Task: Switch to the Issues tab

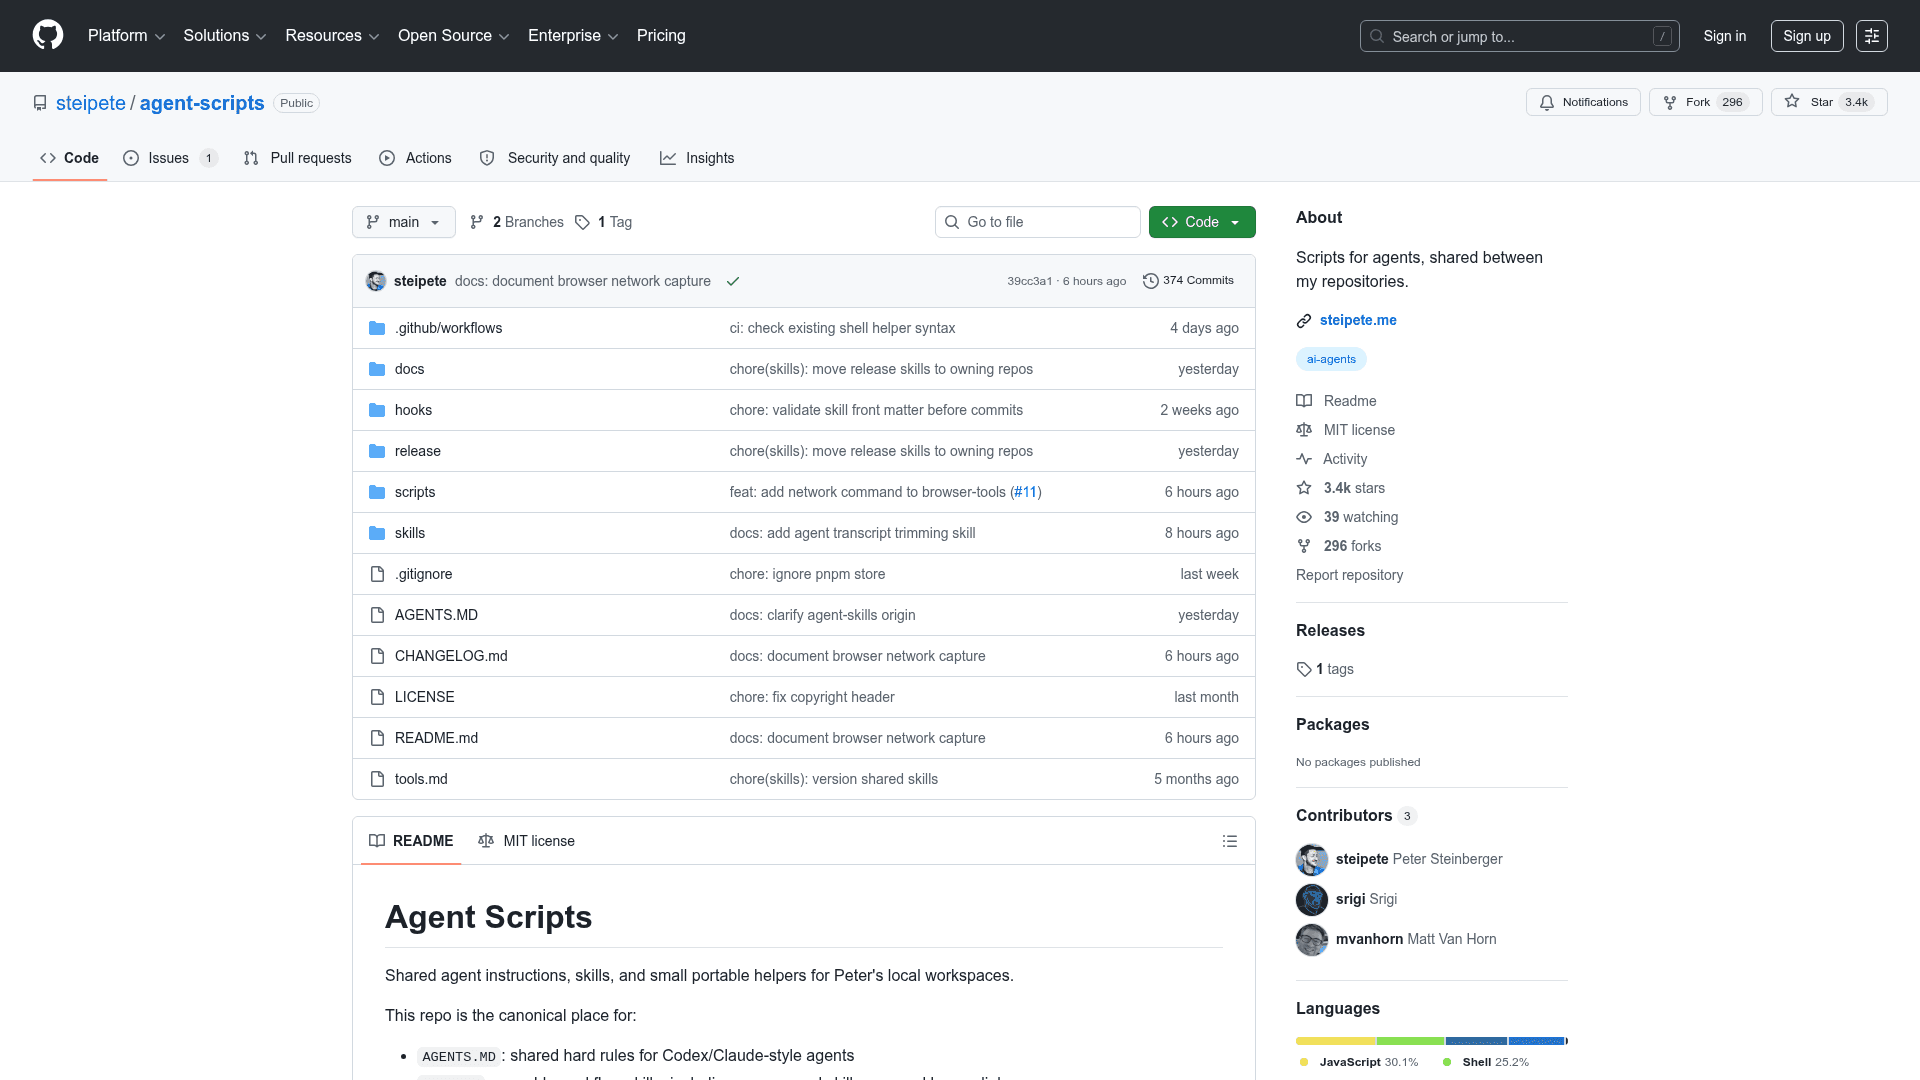Action: click(170, 158)
